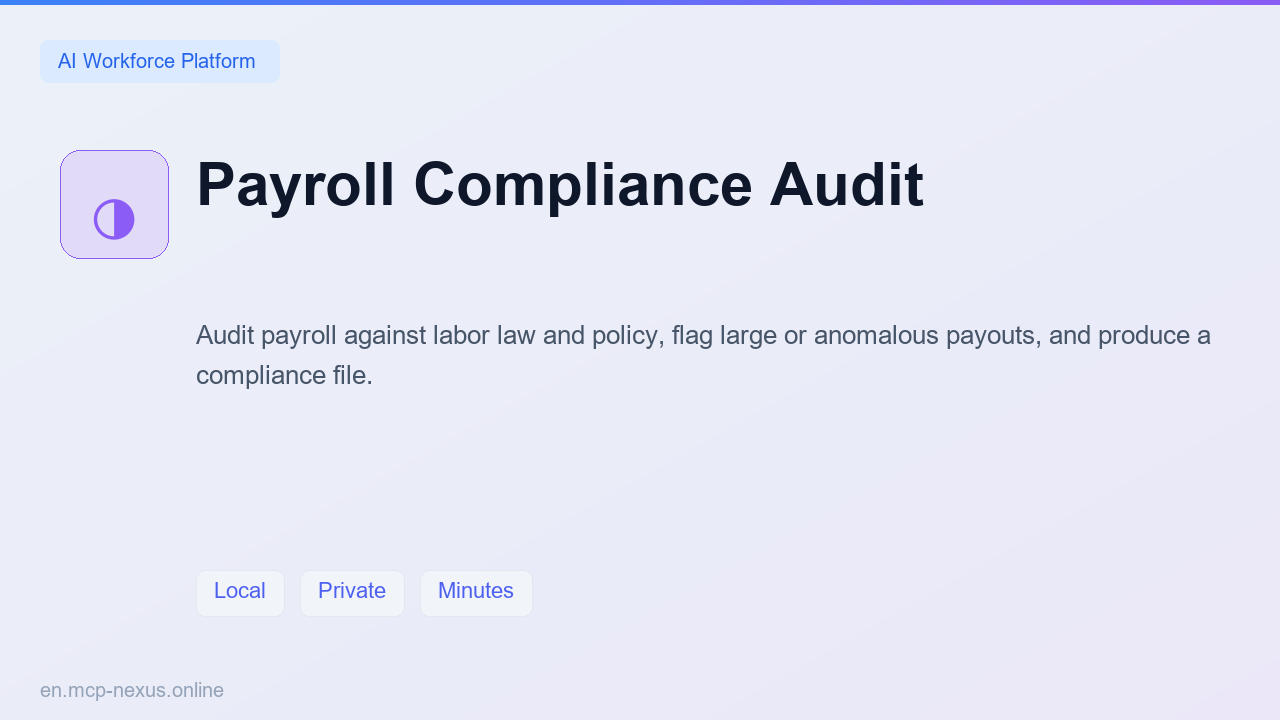Click the word 'Platform' in the top badge
1280x720 pixels.
[x=218, y=61]
